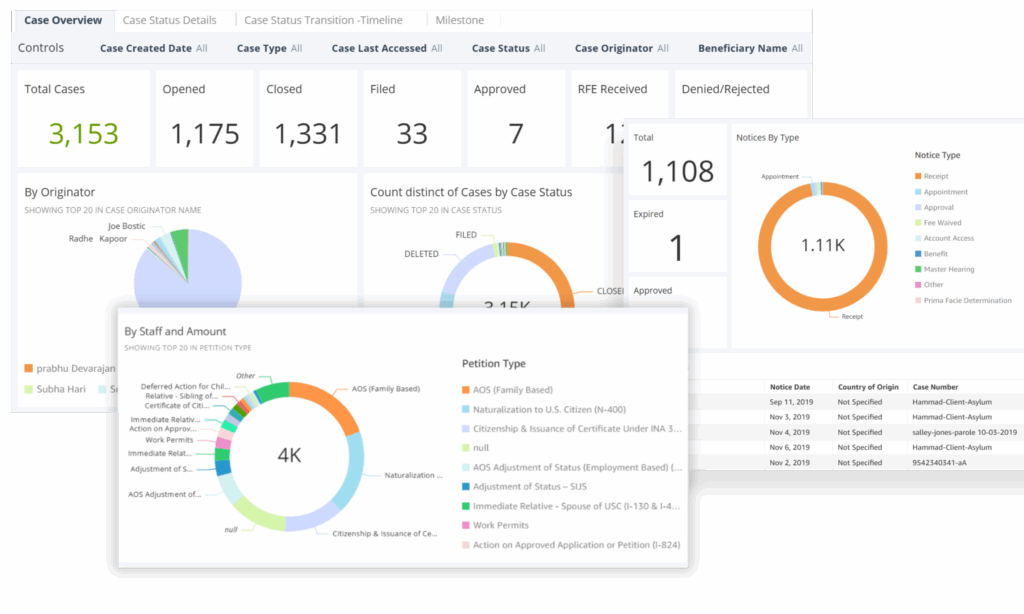Click the orange AOS (Family Based) legend swatch
This screenshot has width=1024, height=614.
pos(465,390)
